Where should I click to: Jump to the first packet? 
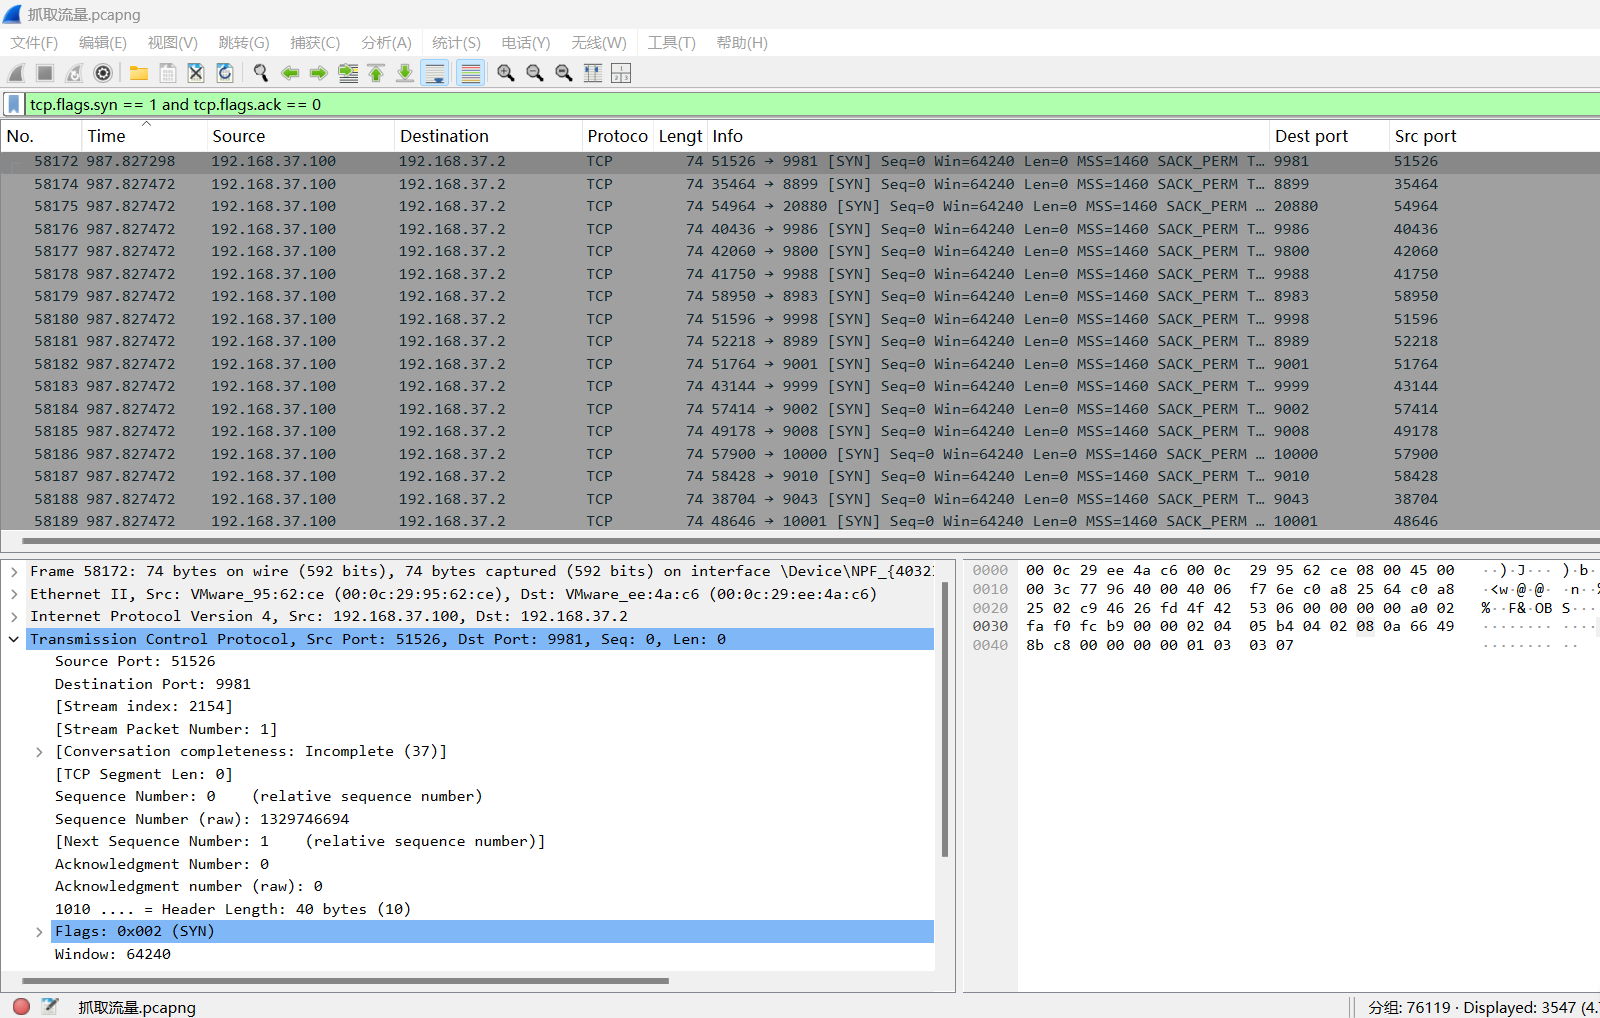(x=376, y=73)
